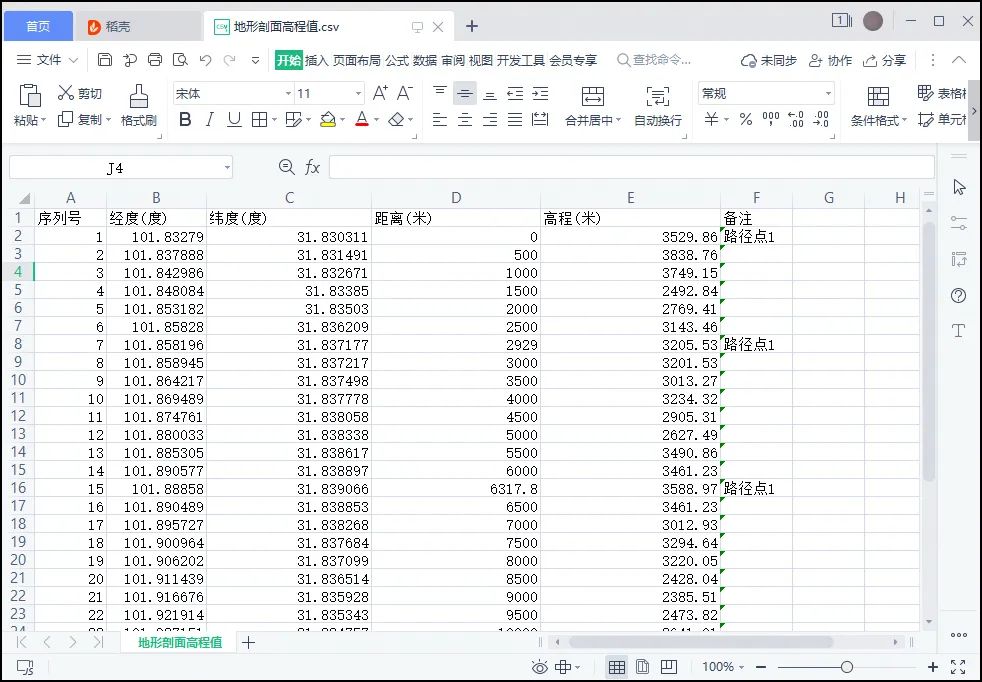The image size is (982, 682).
Task: Click the 分享 share button
Action: tap(884, 60)
